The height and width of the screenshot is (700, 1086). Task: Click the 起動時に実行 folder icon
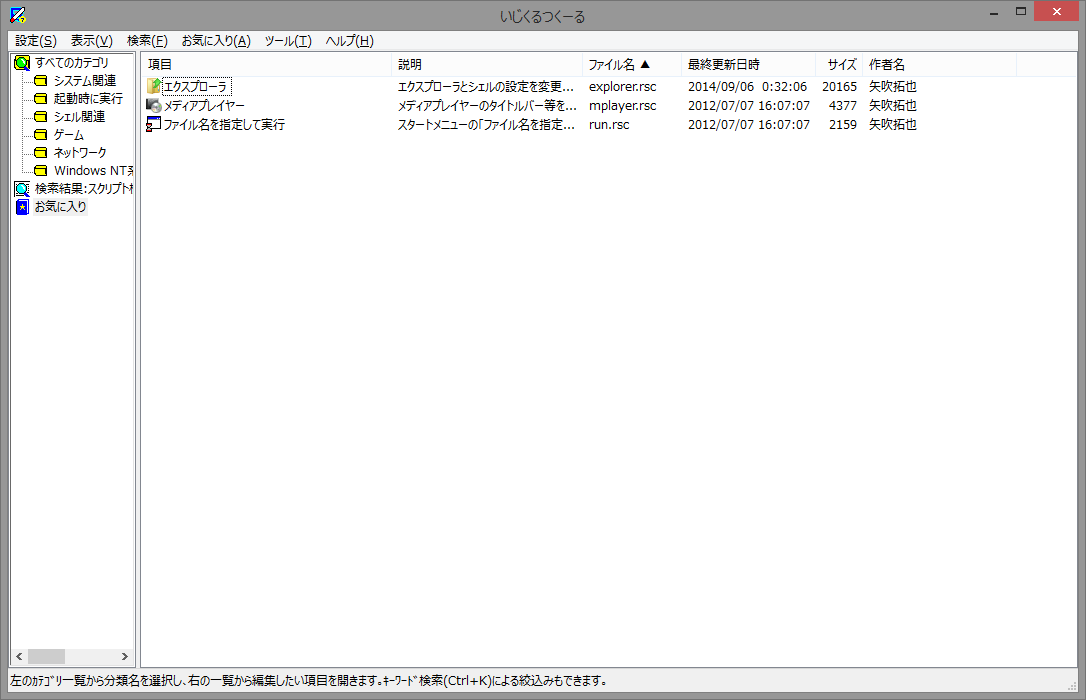[41, 99]
